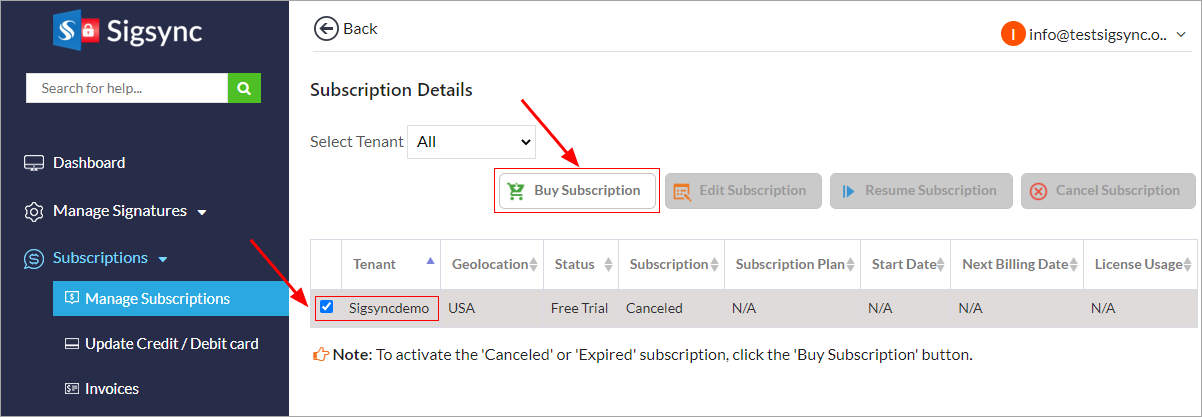
Task: Expand the Manage Signatures submenu arrow
Action: (x=202, y=213)
